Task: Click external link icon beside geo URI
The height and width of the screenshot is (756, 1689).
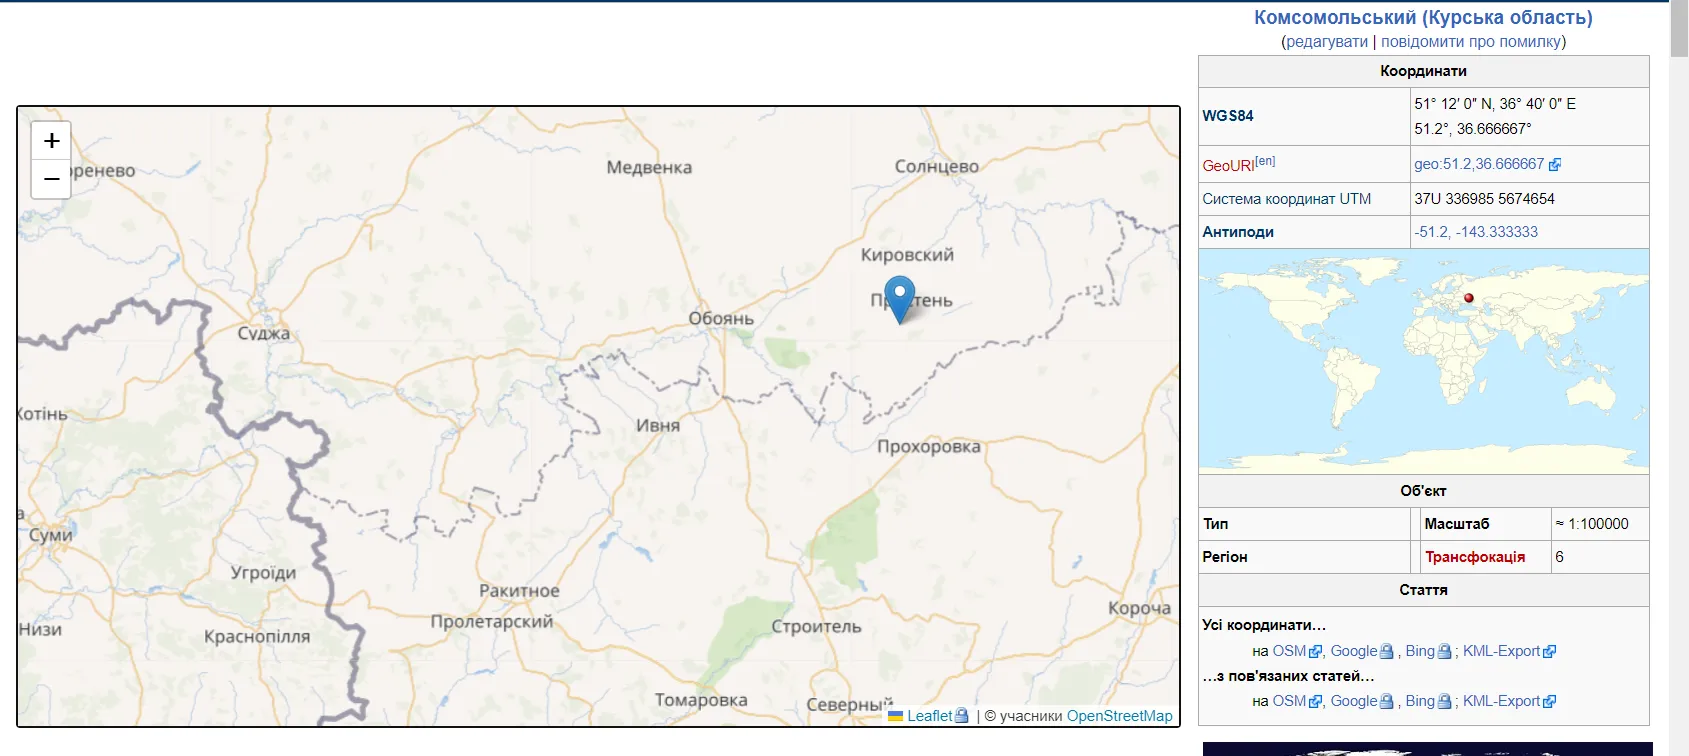Action: point(1554,165)
